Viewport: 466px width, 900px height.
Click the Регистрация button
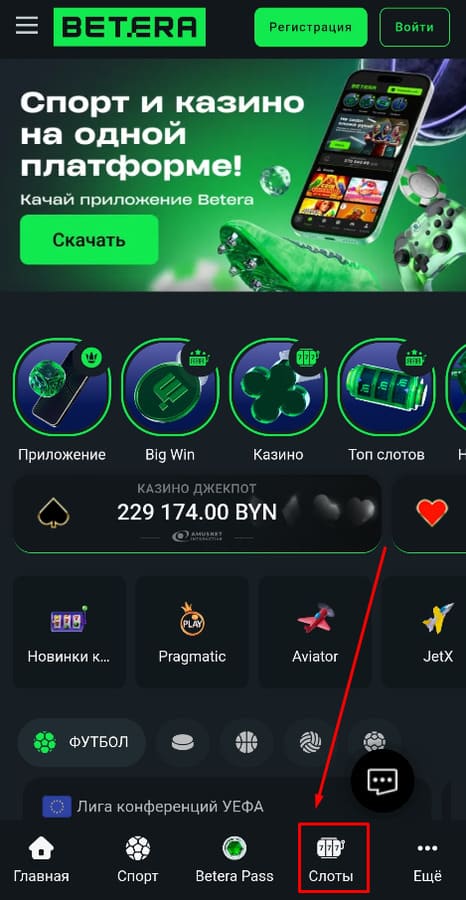[310, 27]
